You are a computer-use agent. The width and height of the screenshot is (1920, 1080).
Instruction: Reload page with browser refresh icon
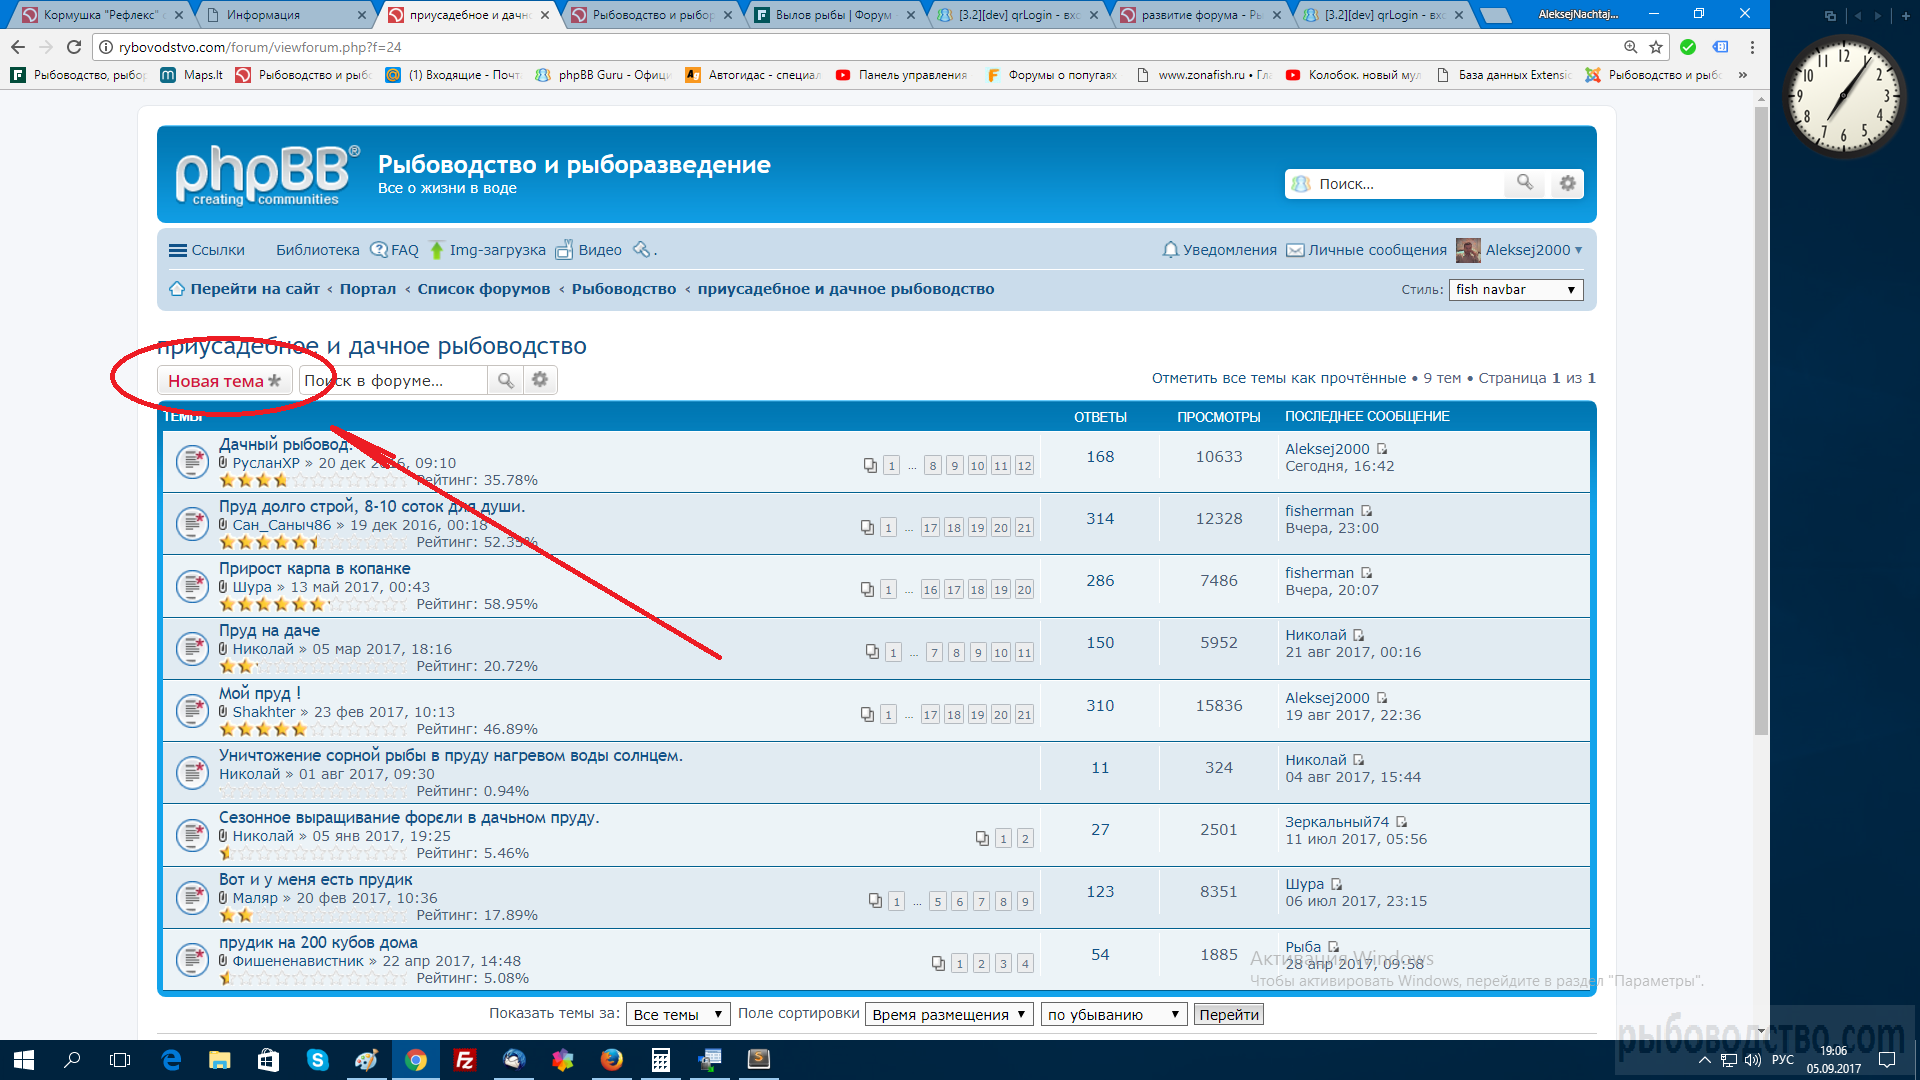point(74,47)
